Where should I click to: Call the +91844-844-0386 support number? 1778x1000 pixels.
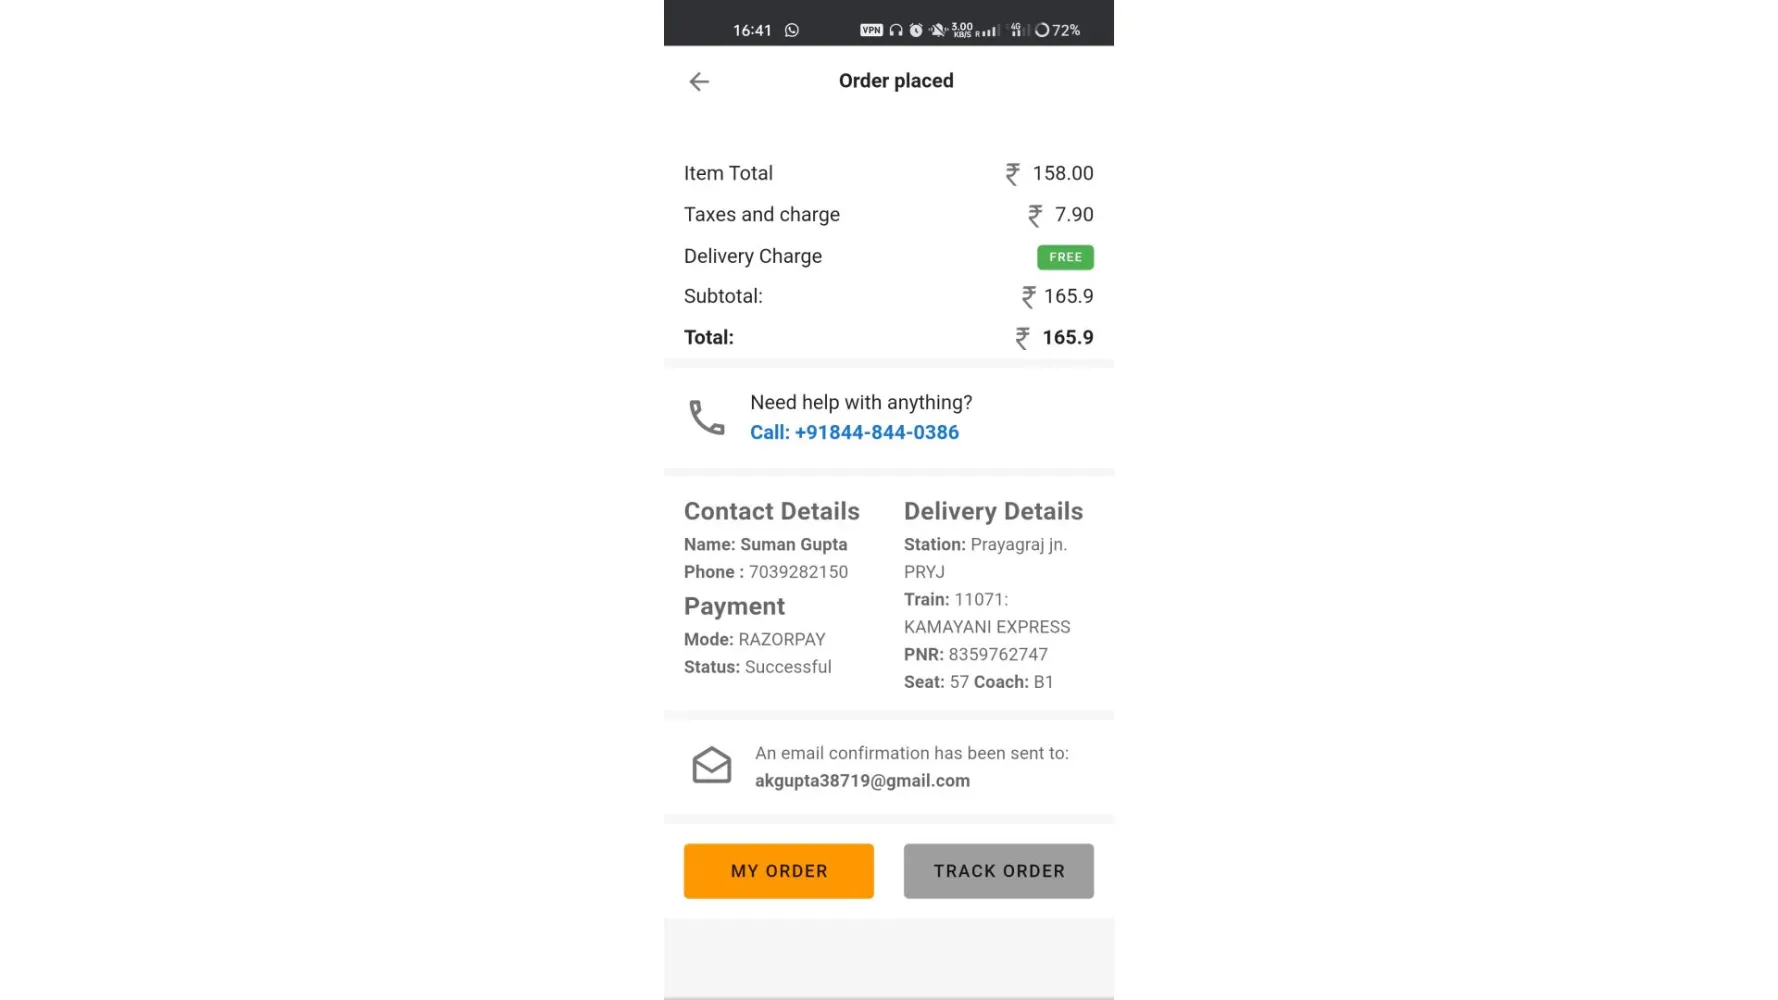click(855, 432)
